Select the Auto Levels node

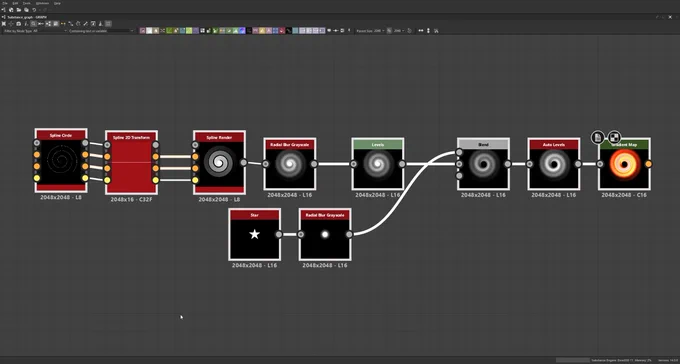(x=554, y=164)
